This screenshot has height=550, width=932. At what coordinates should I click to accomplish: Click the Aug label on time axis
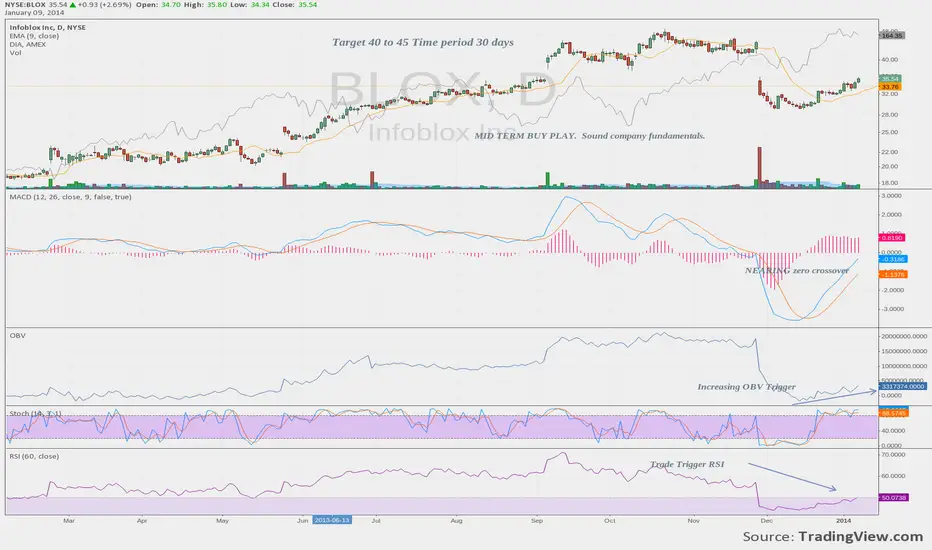tap(456, 521)
